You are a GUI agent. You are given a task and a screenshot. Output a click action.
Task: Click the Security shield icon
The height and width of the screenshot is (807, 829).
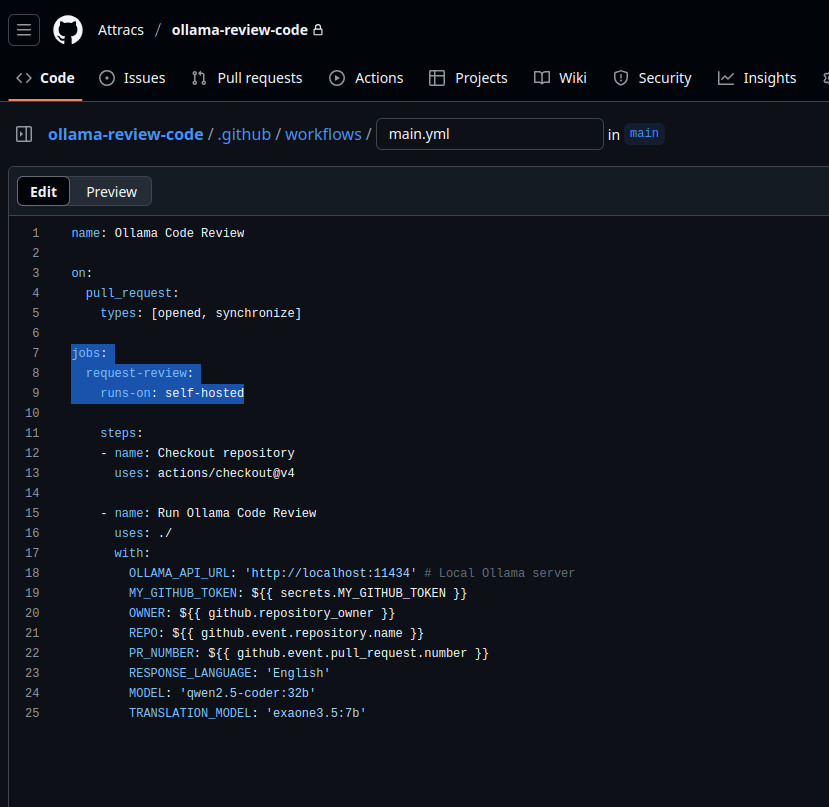[x=621, y=78]
